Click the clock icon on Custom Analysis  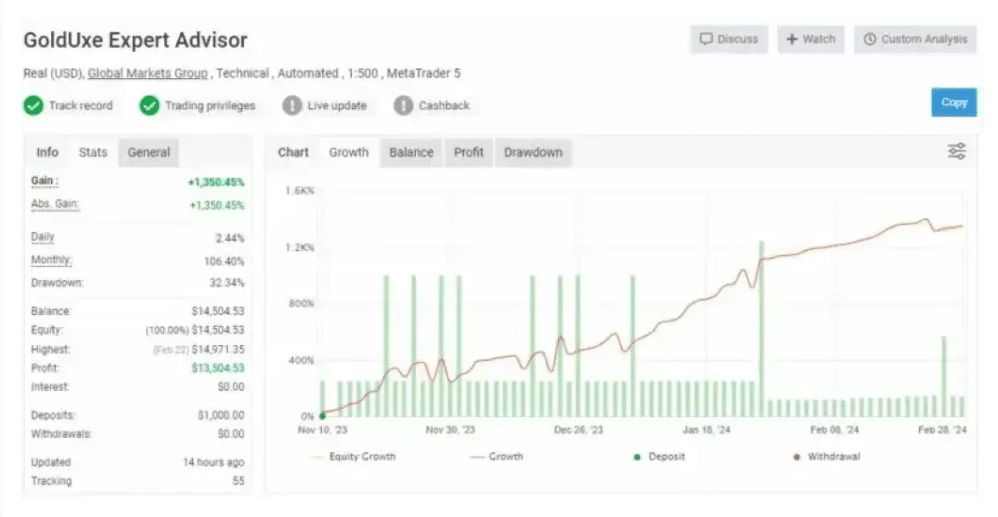click(870, 40)
